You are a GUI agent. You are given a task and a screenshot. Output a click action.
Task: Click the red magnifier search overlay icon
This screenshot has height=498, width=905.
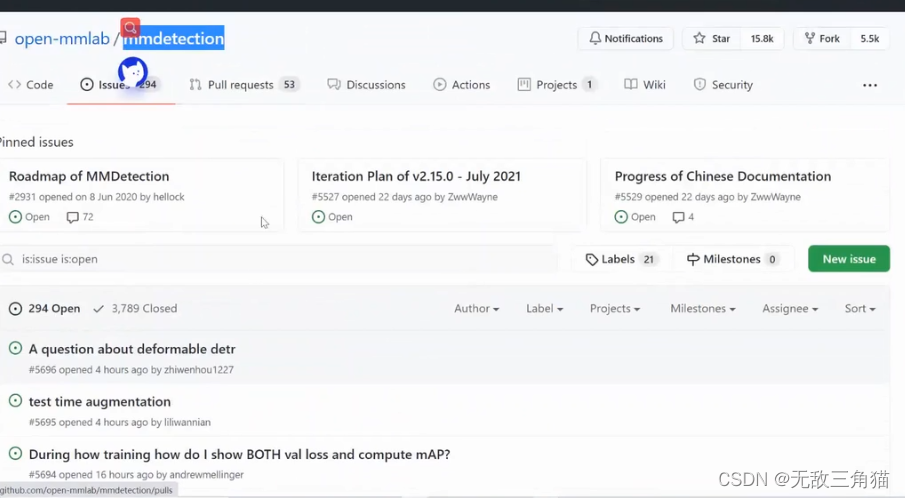click(130, 27)
